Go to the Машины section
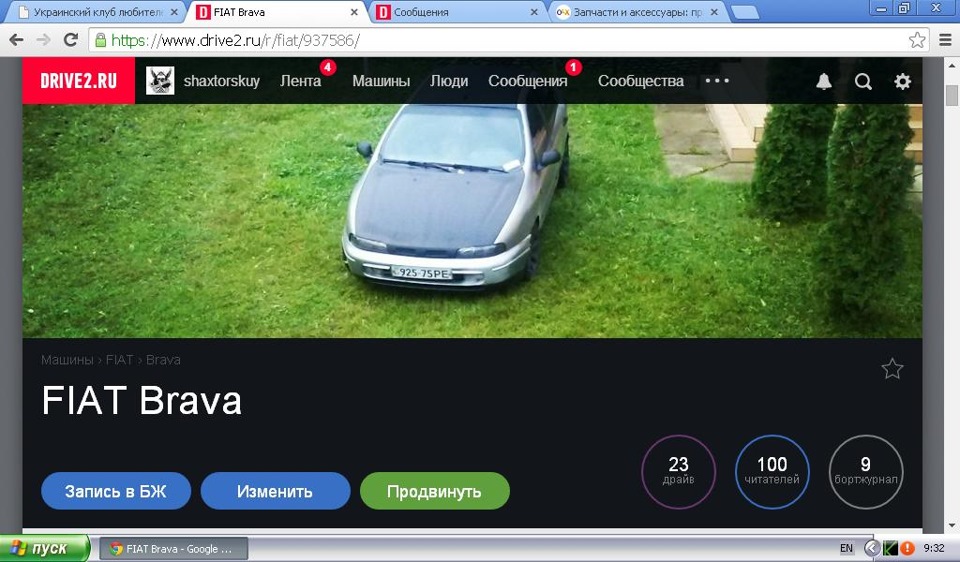Image resolution: width=960 pixels, height=562 pixels. pyautogui.click(x=381, y=81)
